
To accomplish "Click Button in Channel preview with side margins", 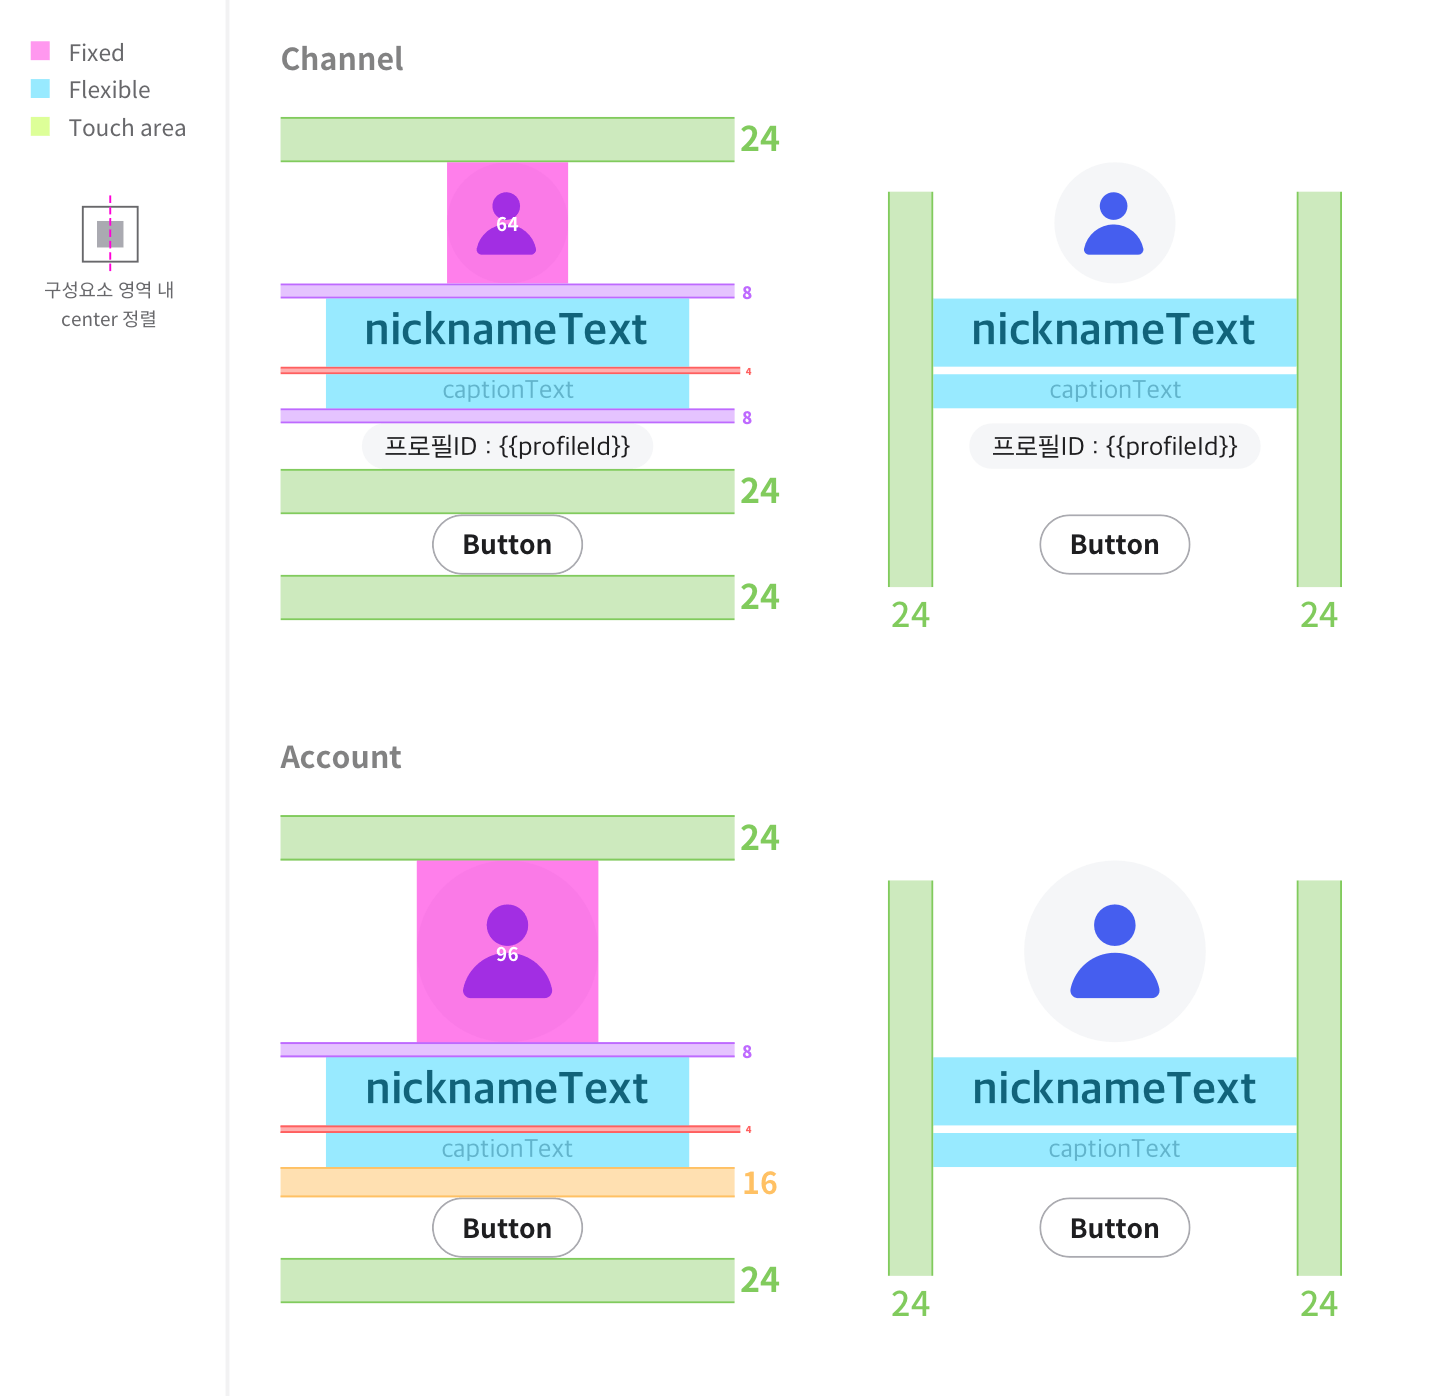I will coord(1114,545).
